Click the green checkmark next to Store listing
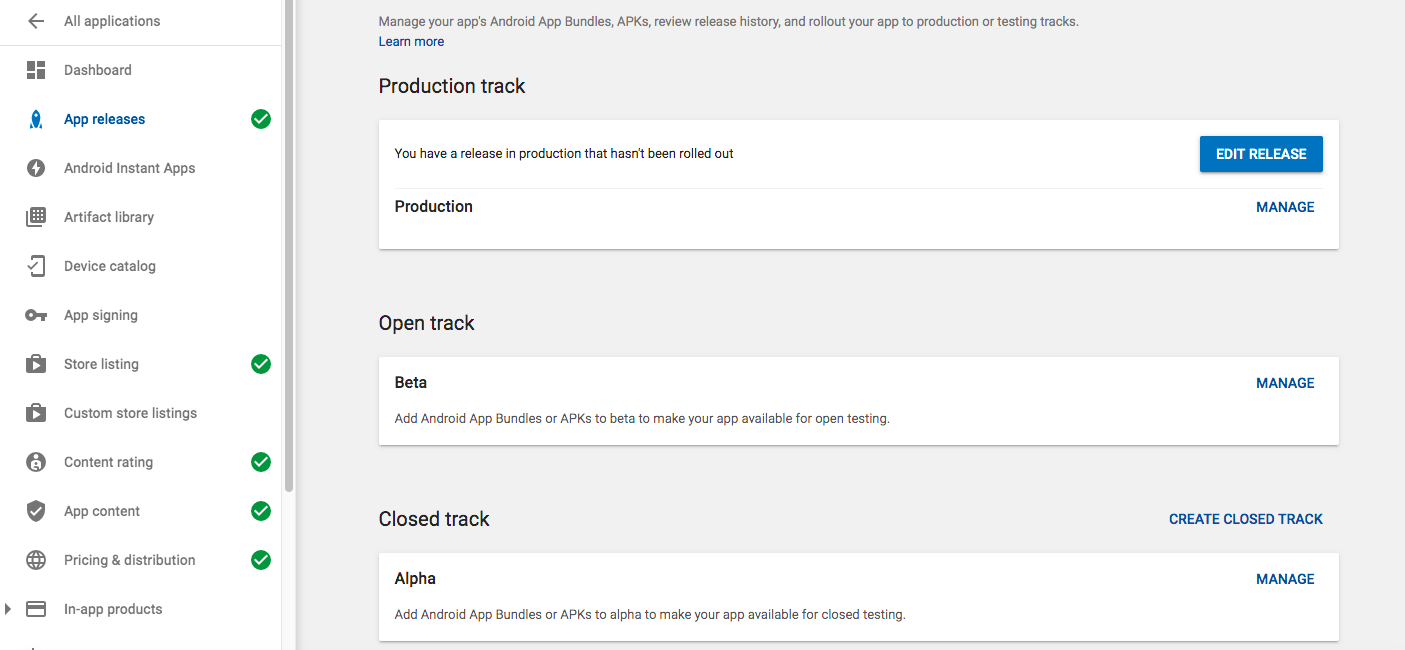 [x=261, y=364]
